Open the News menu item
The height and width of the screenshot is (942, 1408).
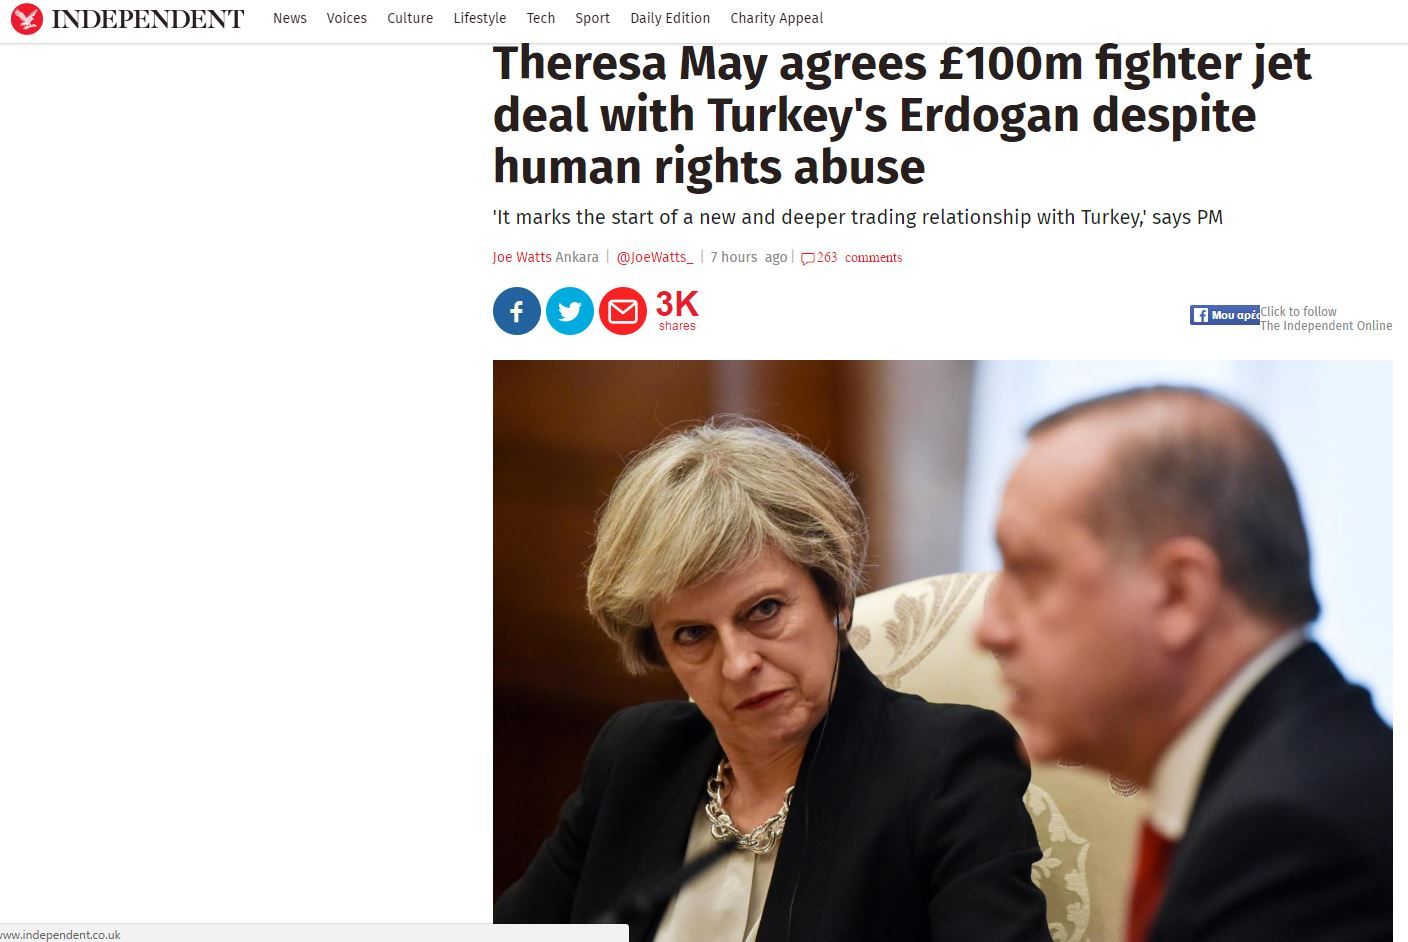click(290, 18)
